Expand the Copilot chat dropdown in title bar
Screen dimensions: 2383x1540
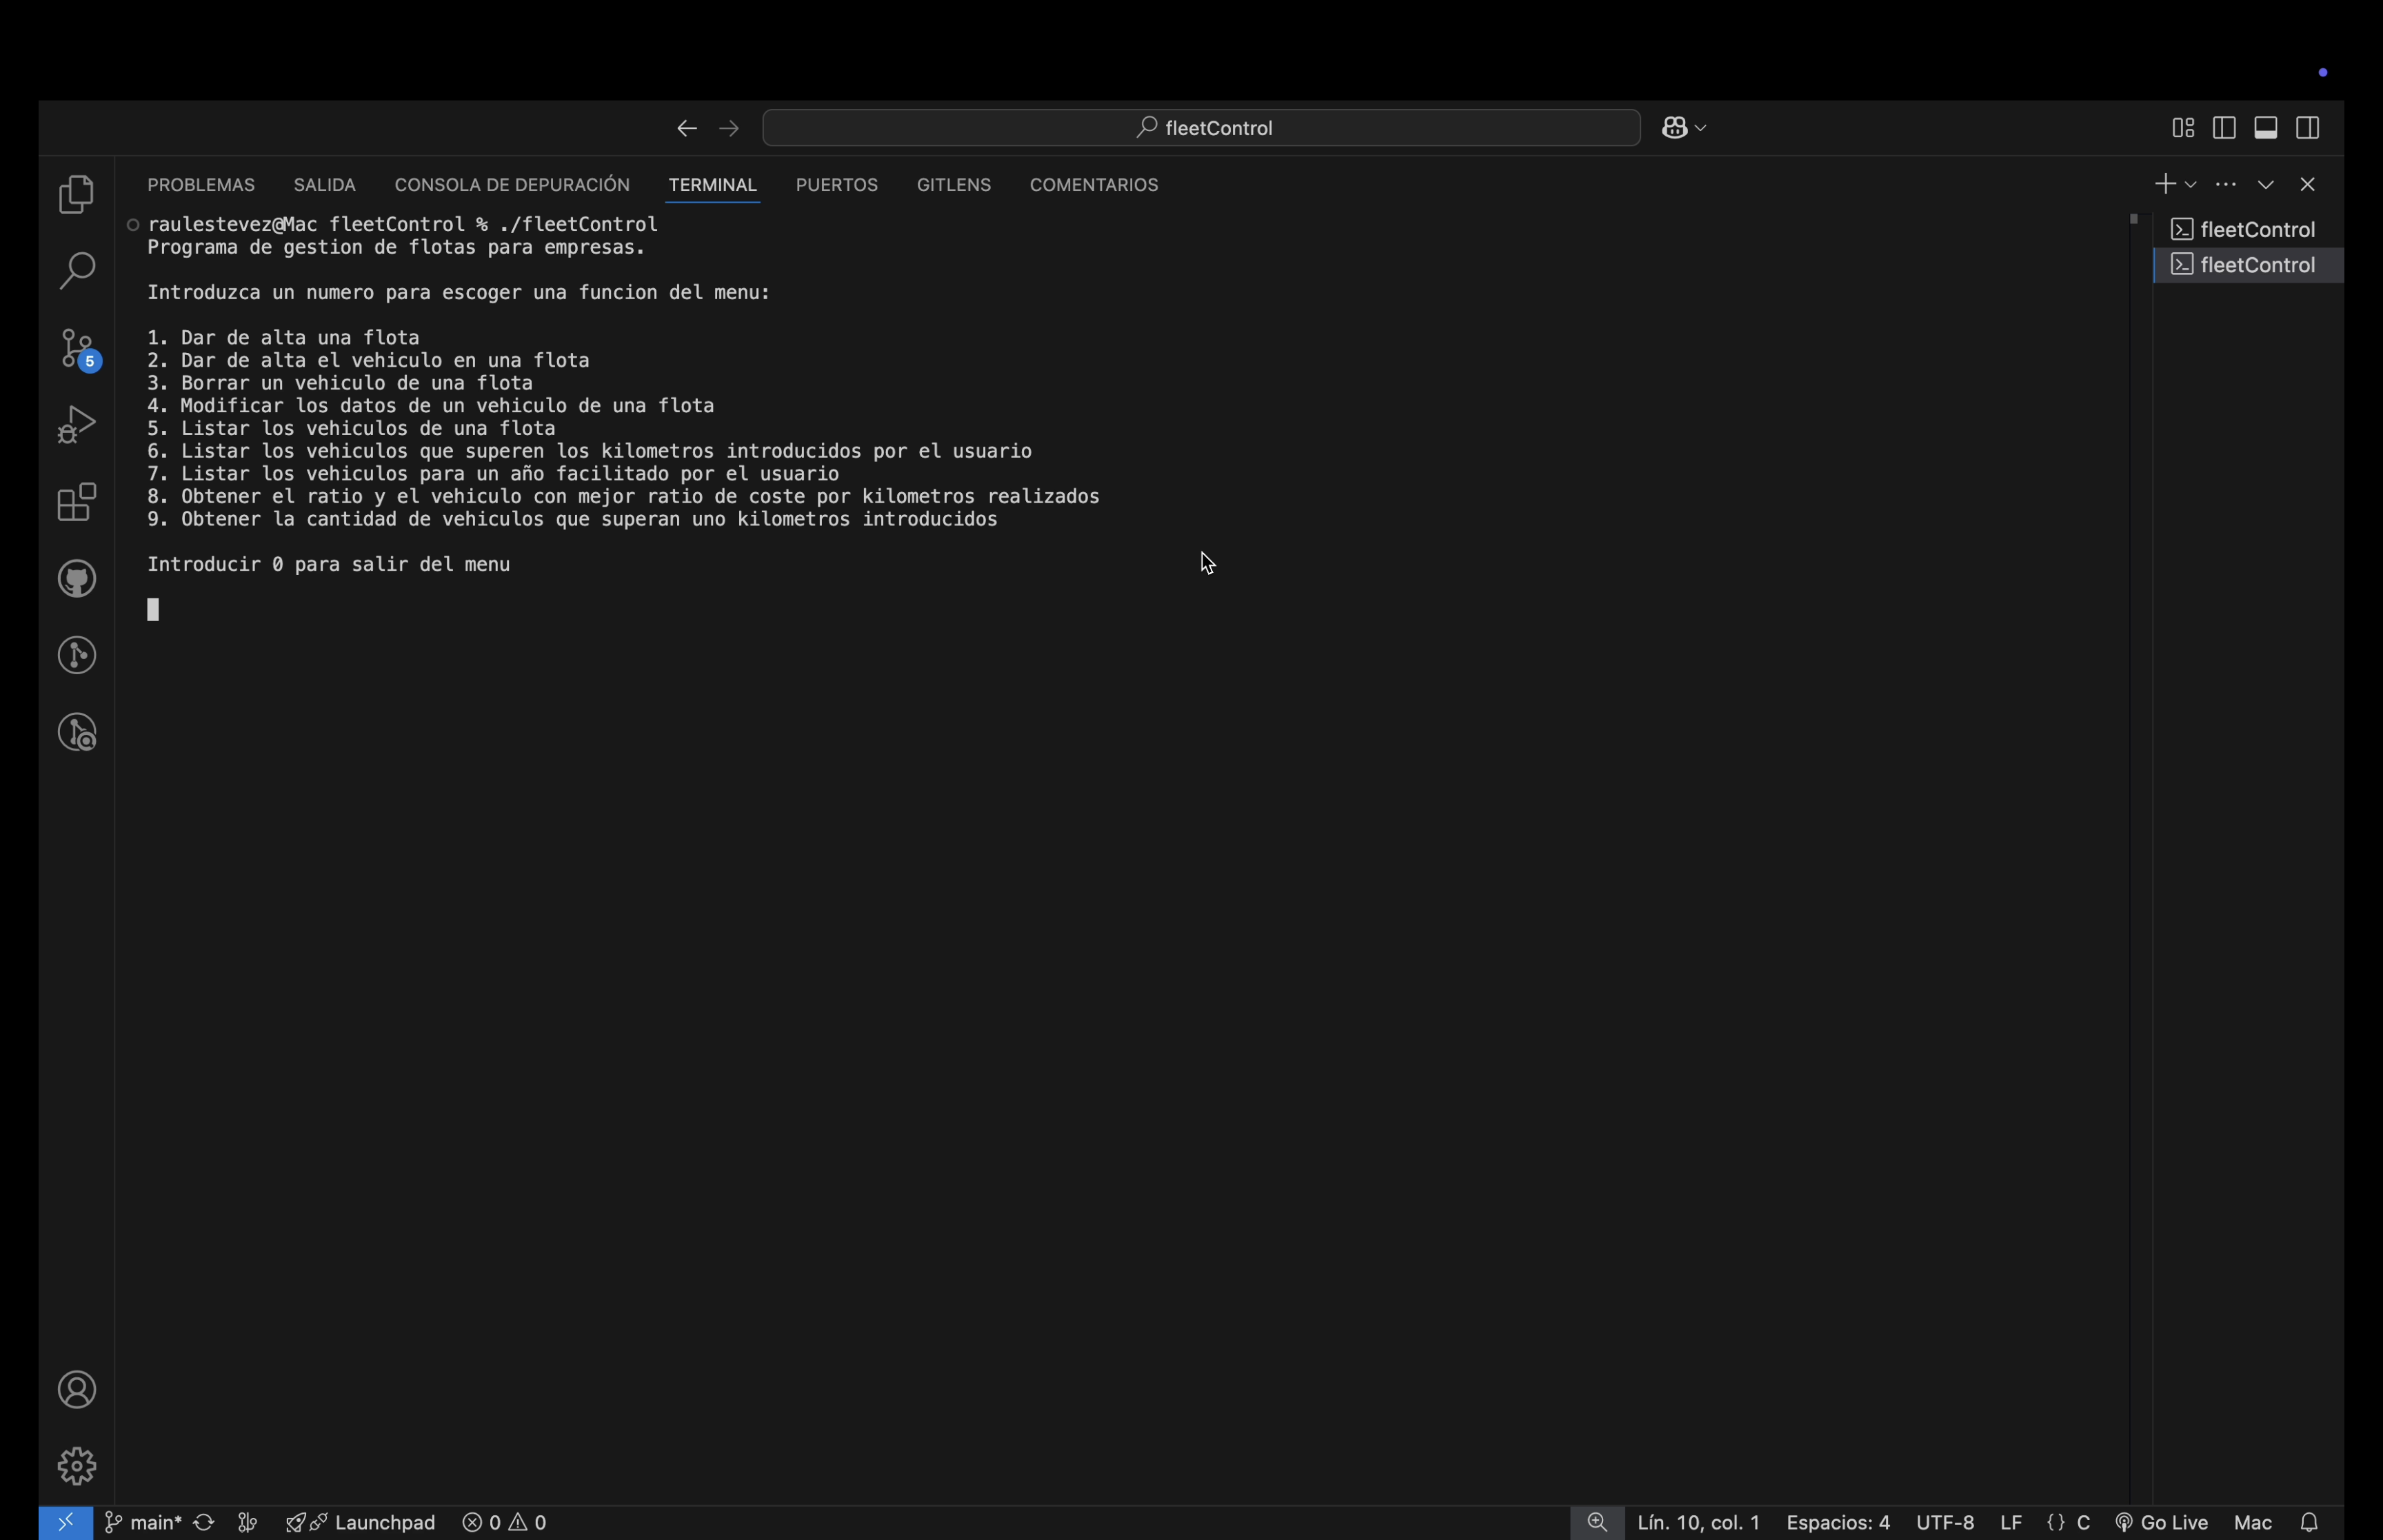tap(1702, 128)
